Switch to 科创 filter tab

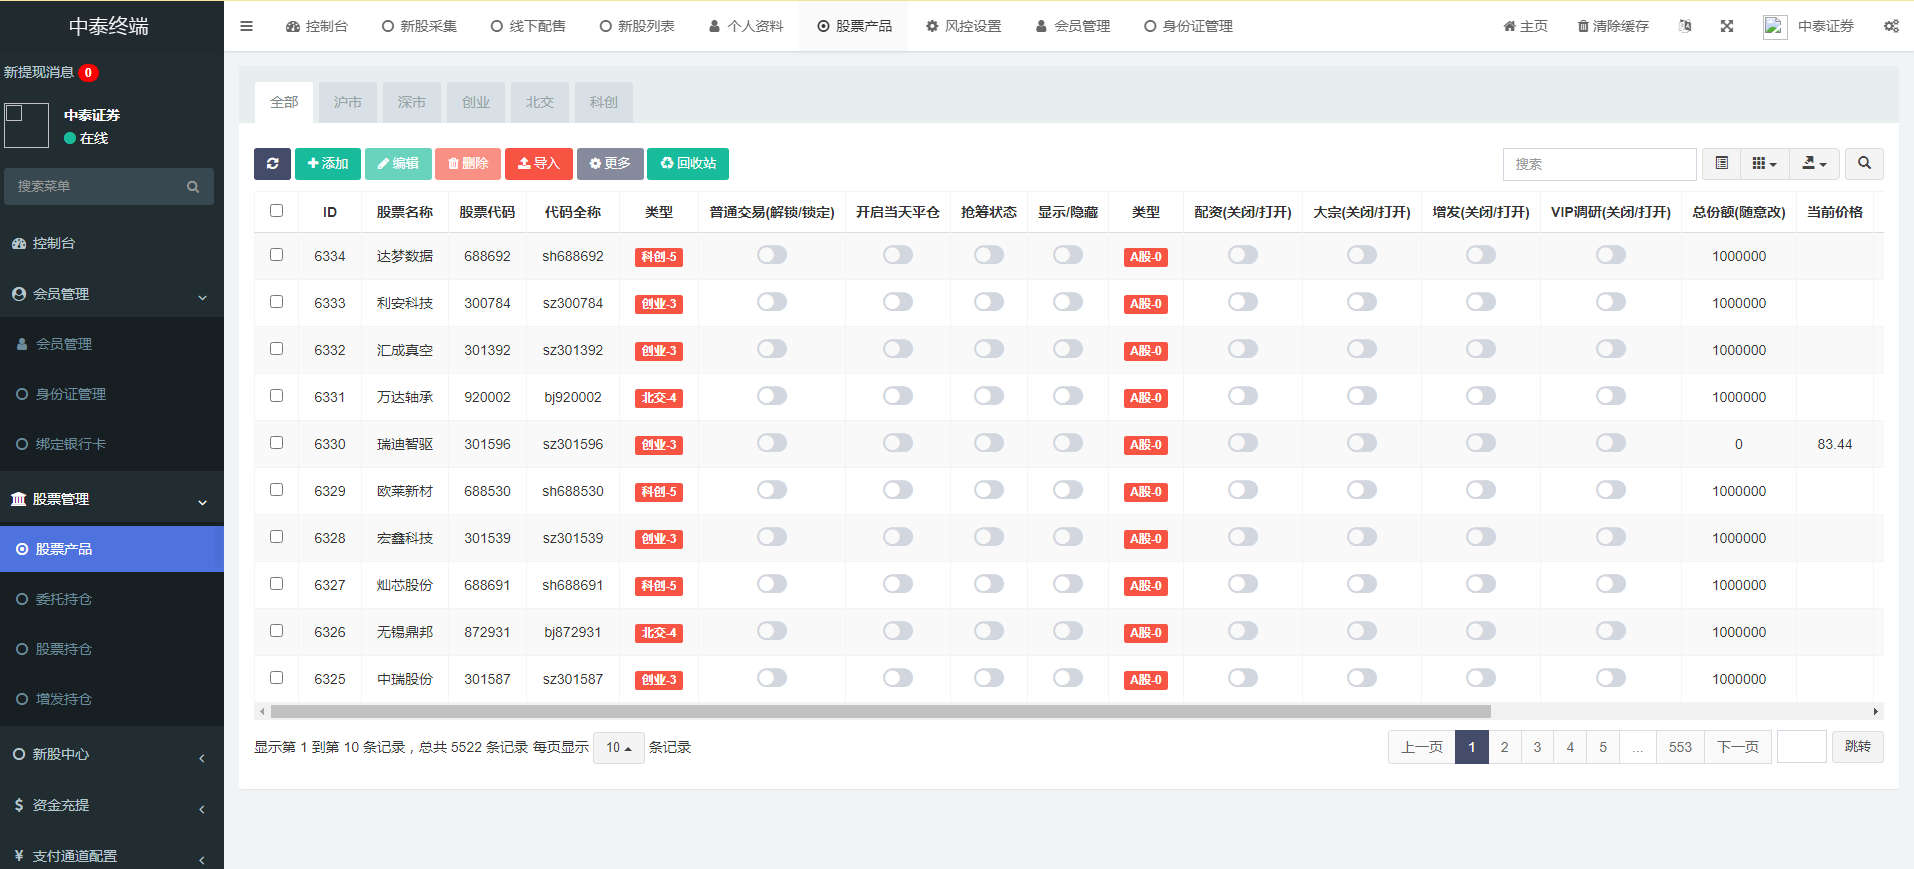(604, 102)
